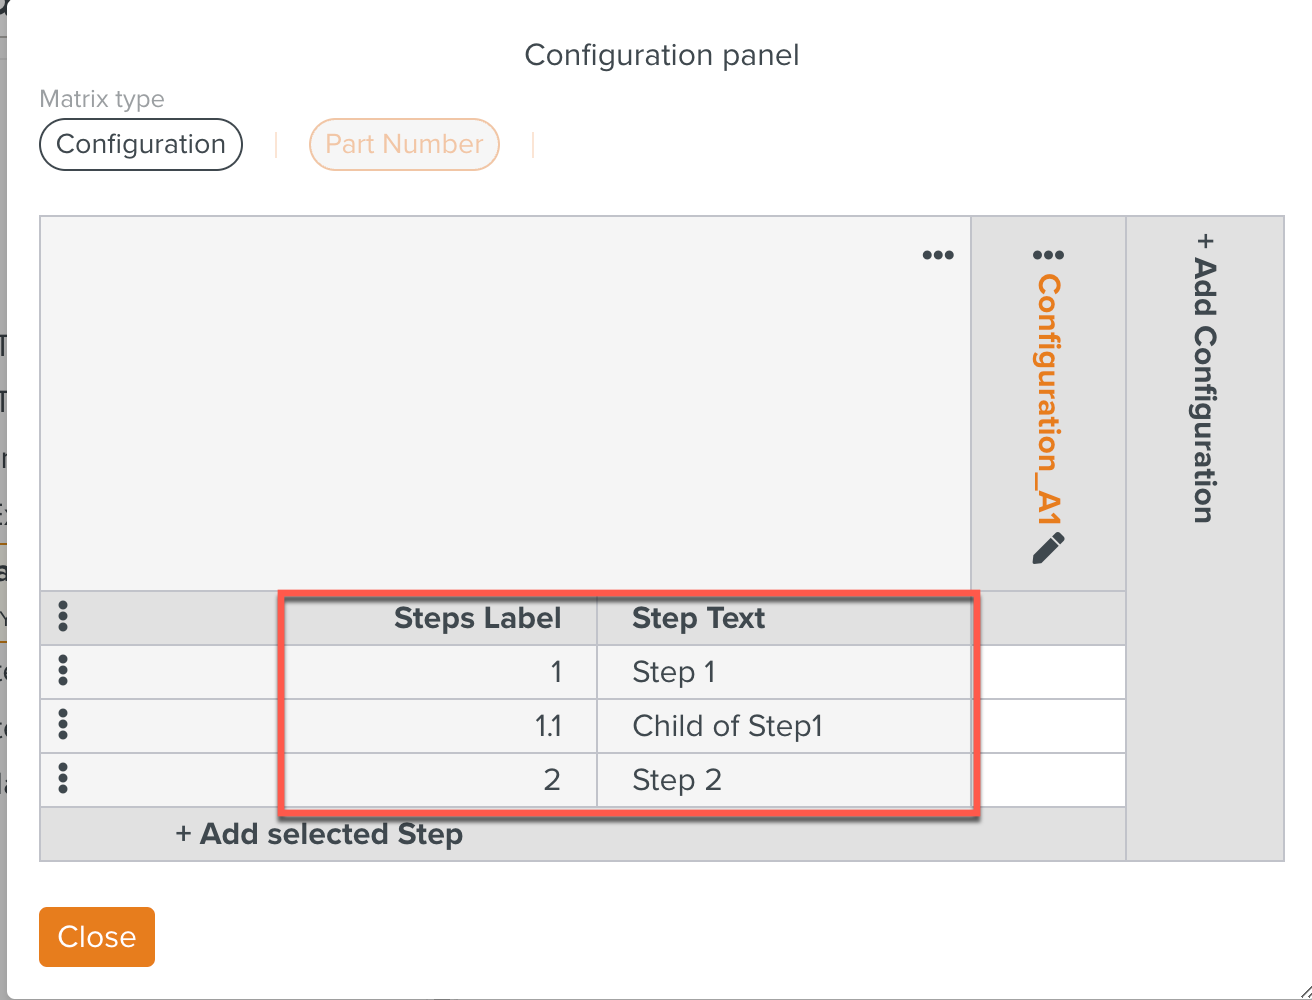Close the Configuration panel
The height and width of the screenshot is (1000, 1312).
tap(97, 937)
